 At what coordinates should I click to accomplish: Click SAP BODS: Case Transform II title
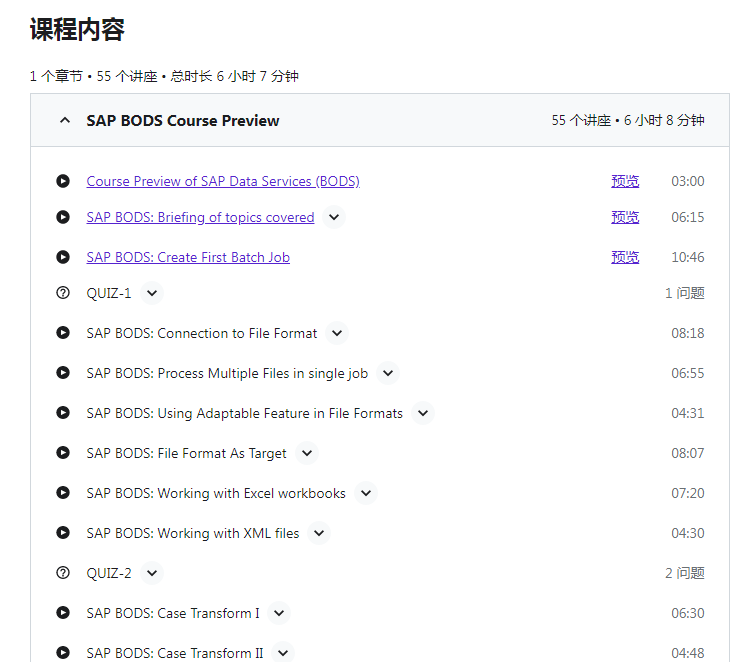(x=175, y=653)
